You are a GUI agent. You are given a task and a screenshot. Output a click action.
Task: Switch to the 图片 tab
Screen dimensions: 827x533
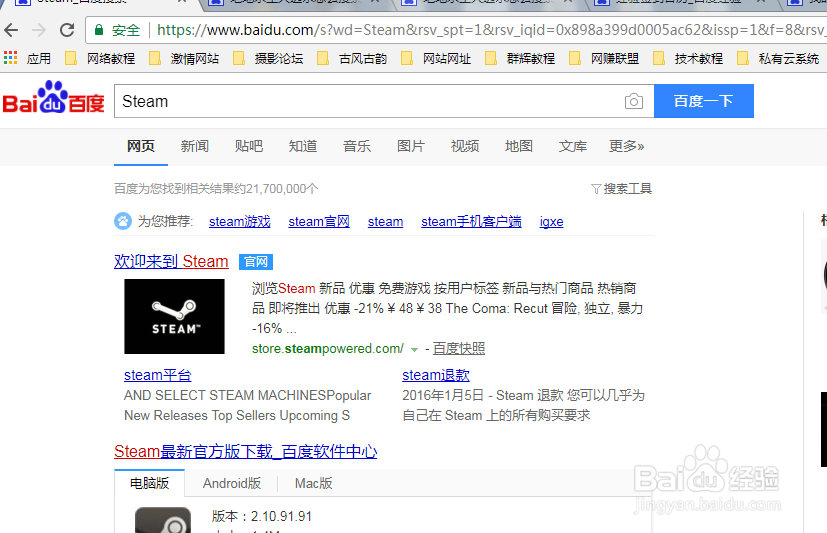coord(411,146)
